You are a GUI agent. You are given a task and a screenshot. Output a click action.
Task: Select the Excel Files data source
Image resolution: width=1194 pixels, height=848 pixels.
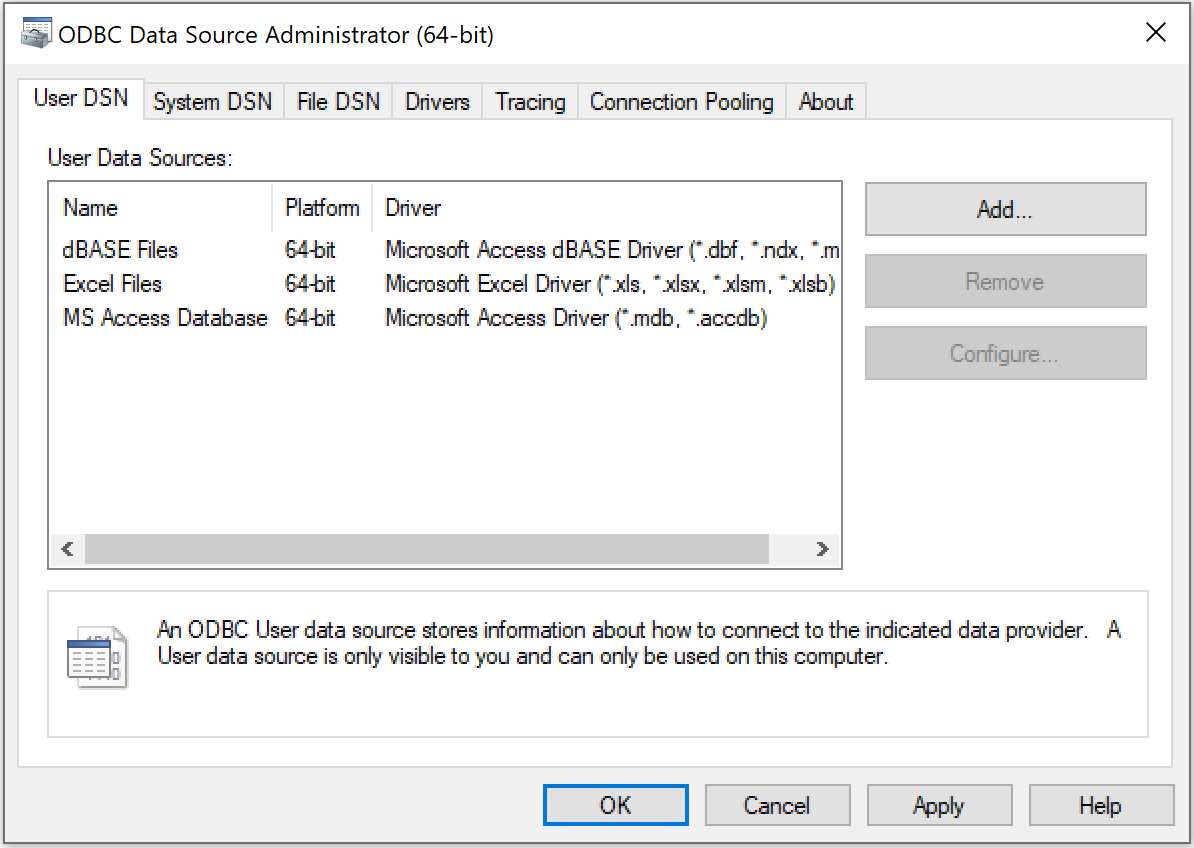click(x=112, y=284)
